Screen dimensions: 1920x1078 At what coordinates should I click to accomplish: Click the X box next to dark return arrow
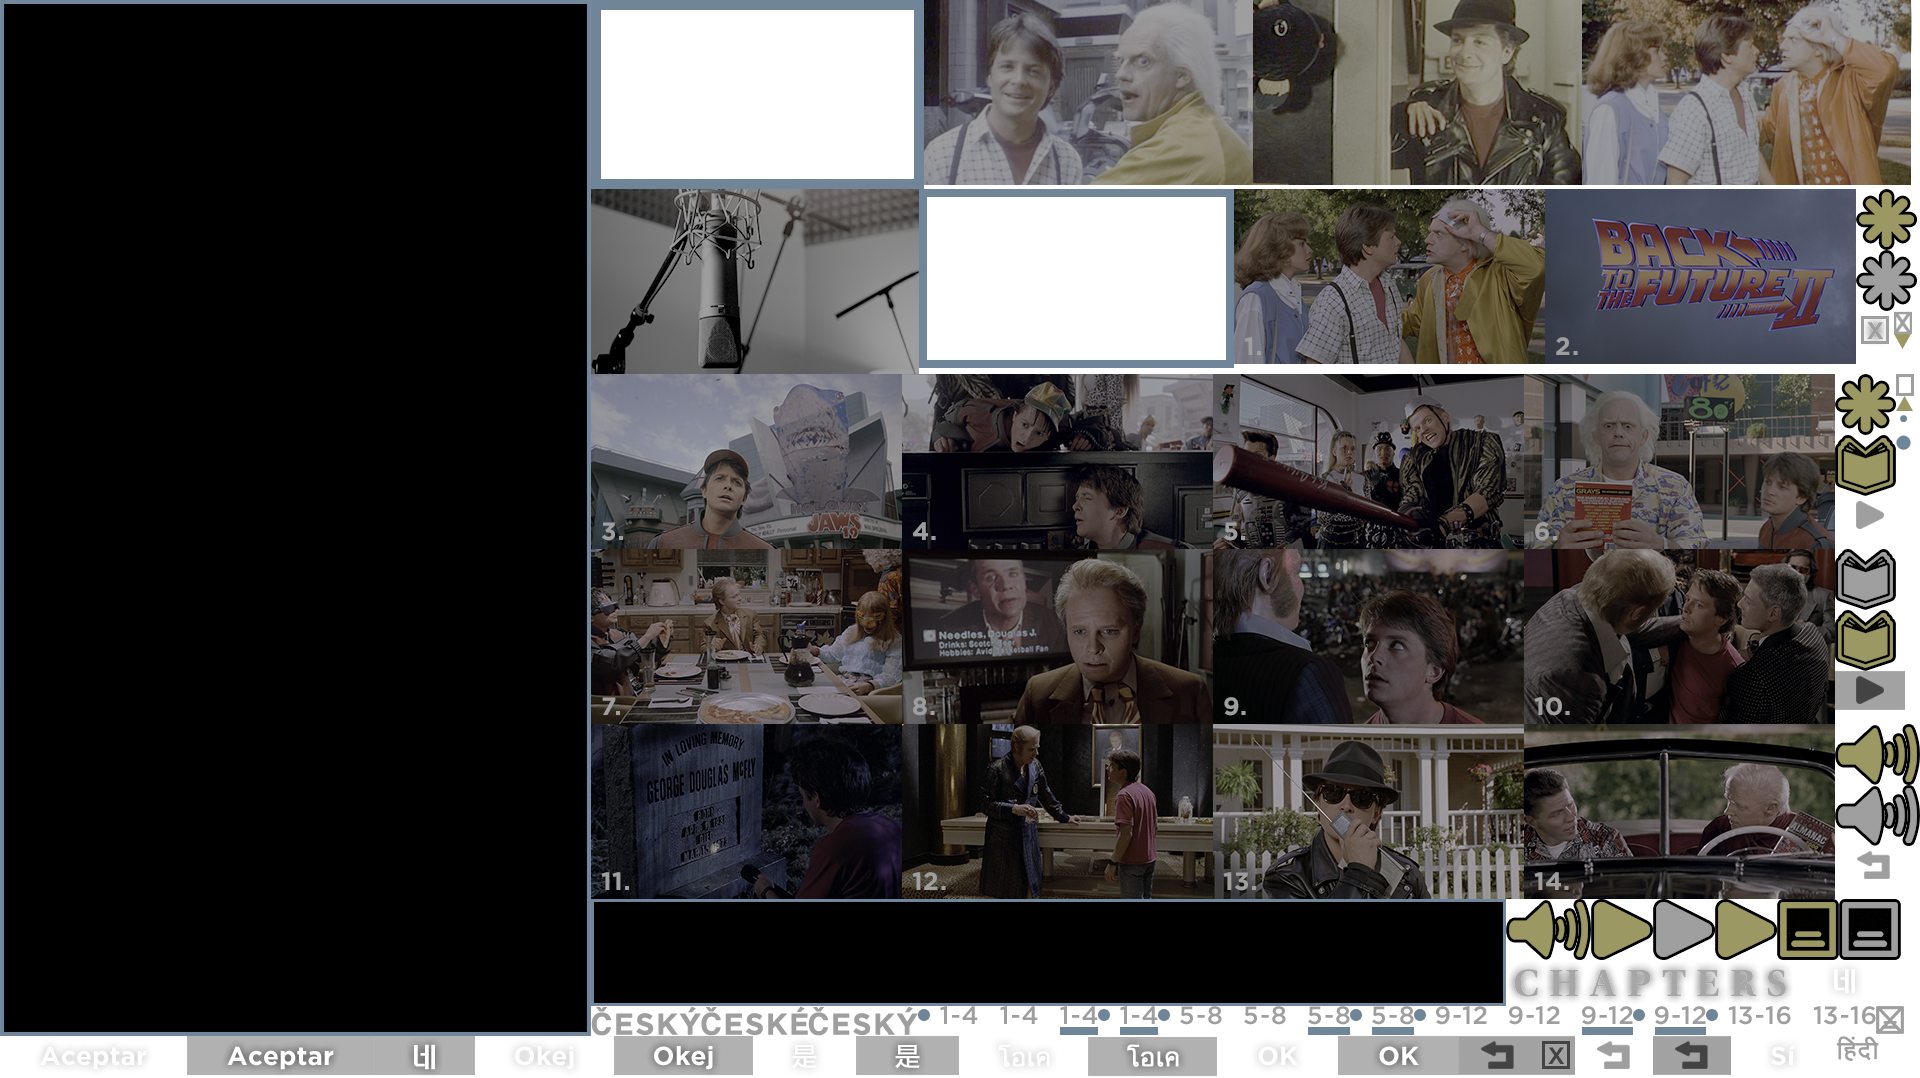click(x=1555, y=1055)
